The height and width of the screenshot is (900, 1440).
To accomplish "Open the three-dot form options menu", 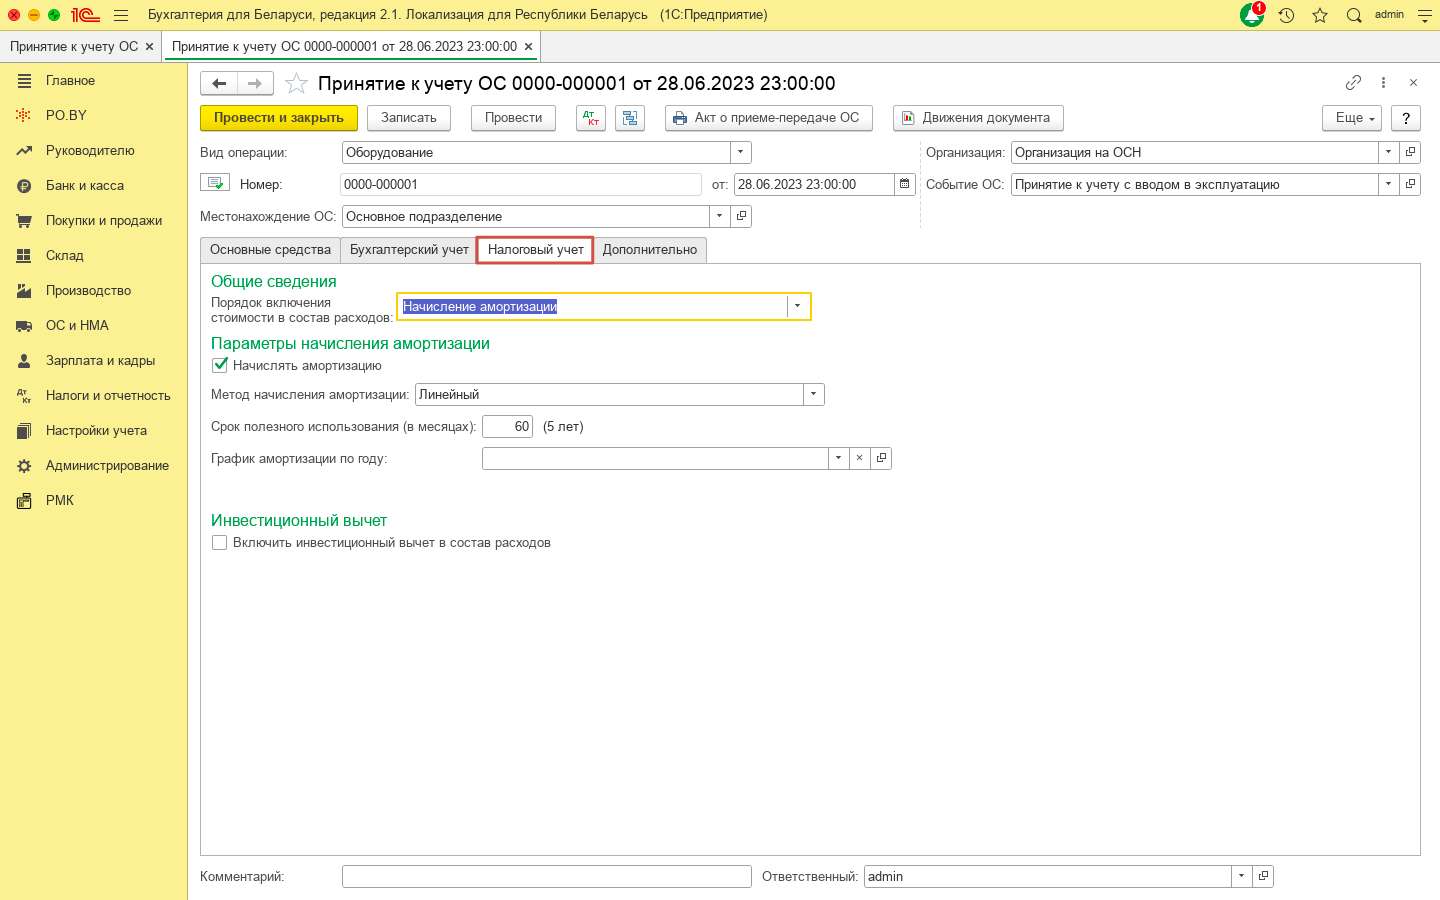I will point(1383,83).
